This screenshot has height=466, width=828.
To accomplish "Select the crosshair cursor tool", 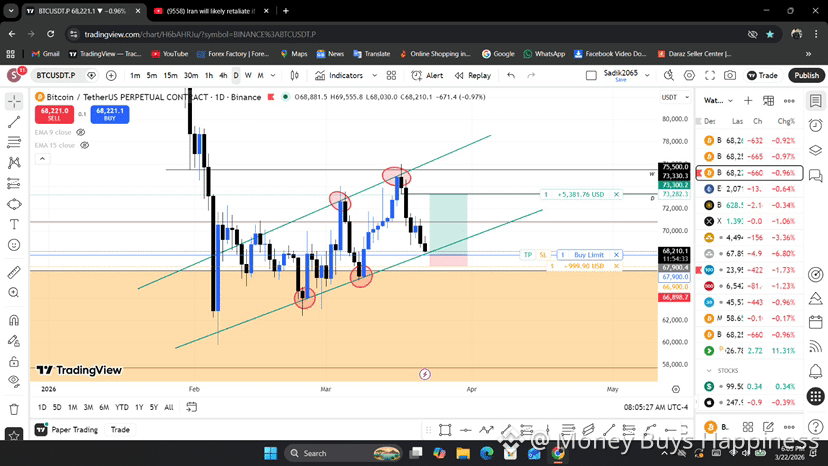I will tap(14, 101).
